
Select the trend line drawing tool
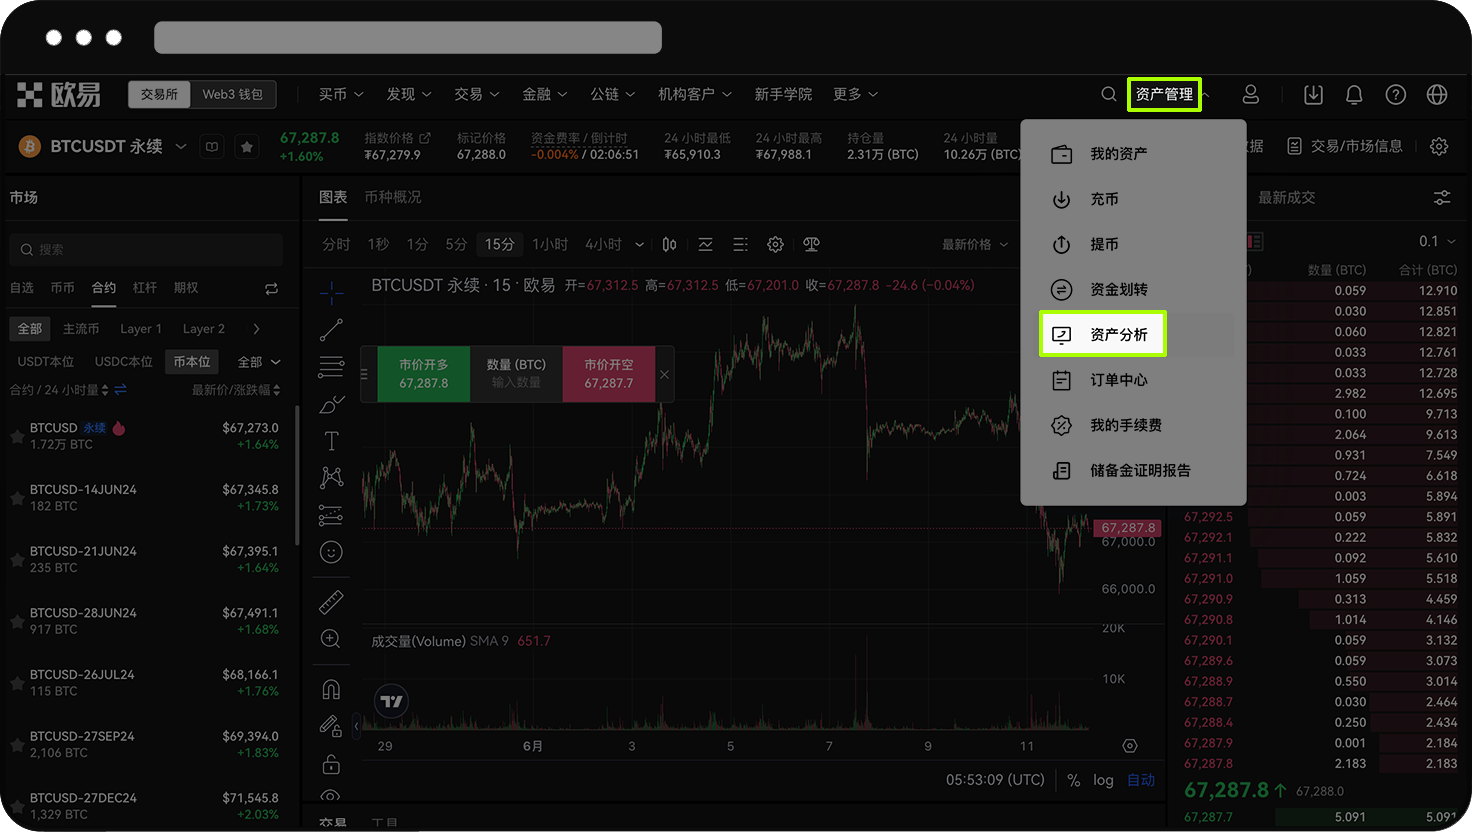pyautogui.click(x=330, y=330)
